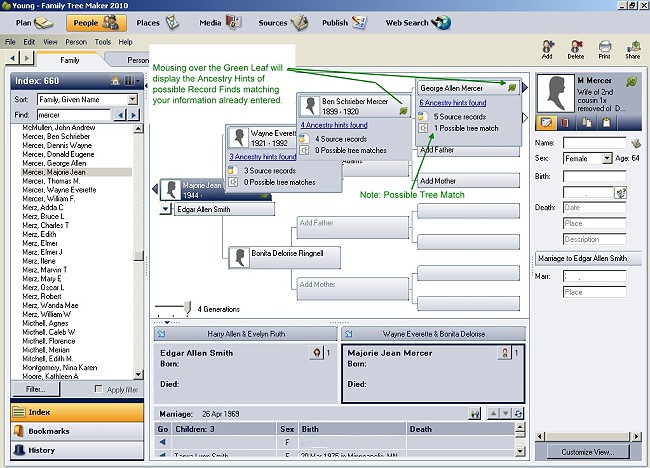Click index list scroll down arrow
Screen dimensions: 650x468
point(138,374)
